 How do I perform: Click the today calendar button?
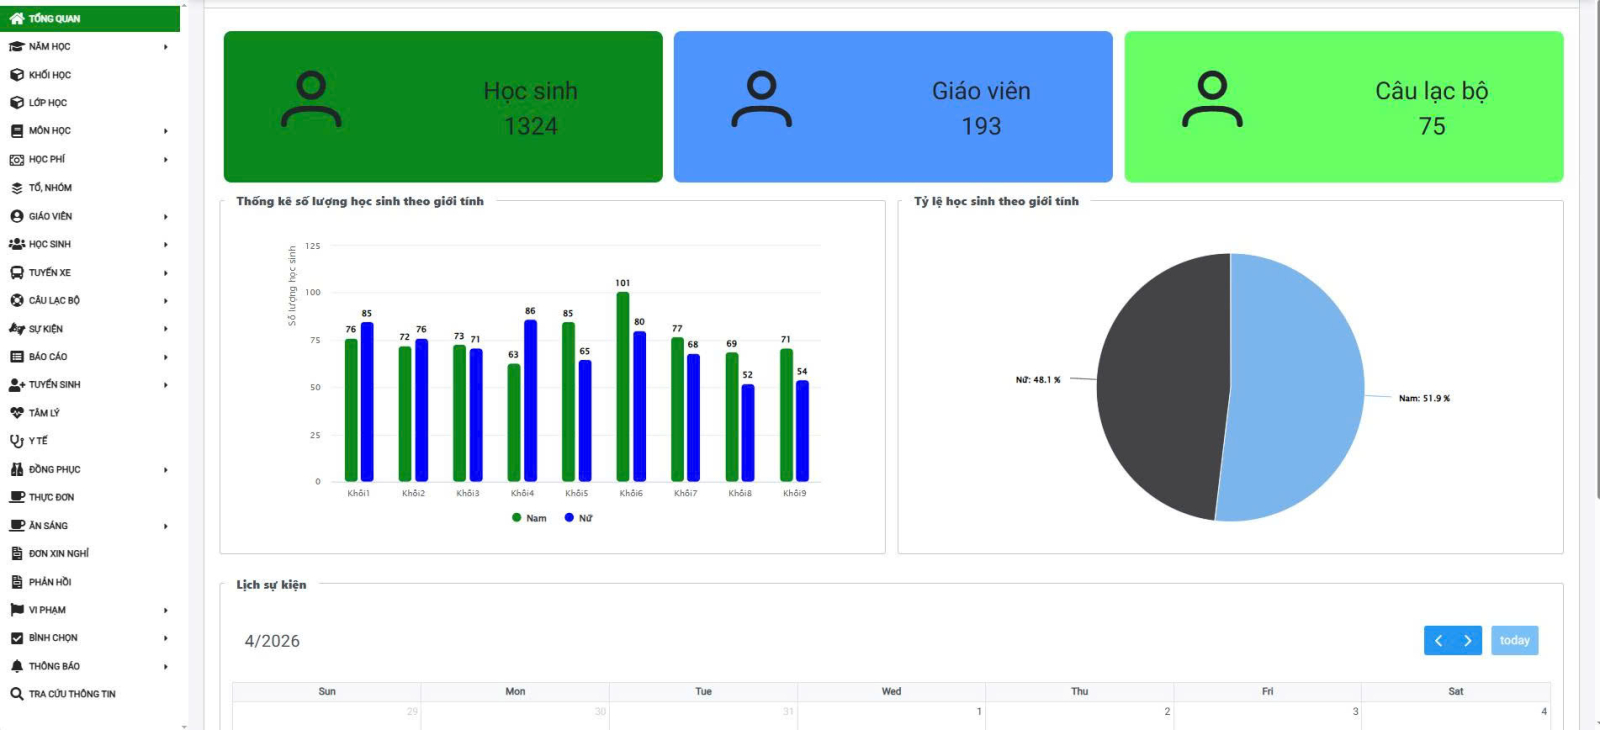pos(1514,641)
